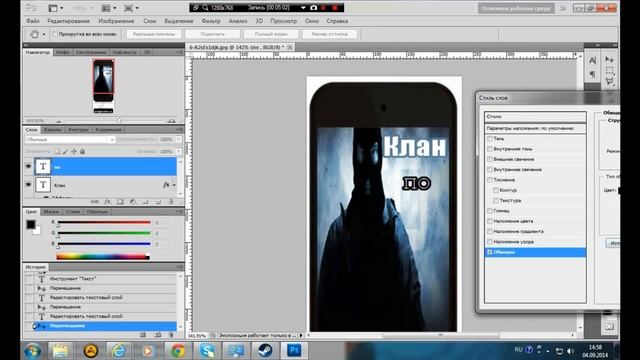Switch to the Контуры tab

click(78, 129)
